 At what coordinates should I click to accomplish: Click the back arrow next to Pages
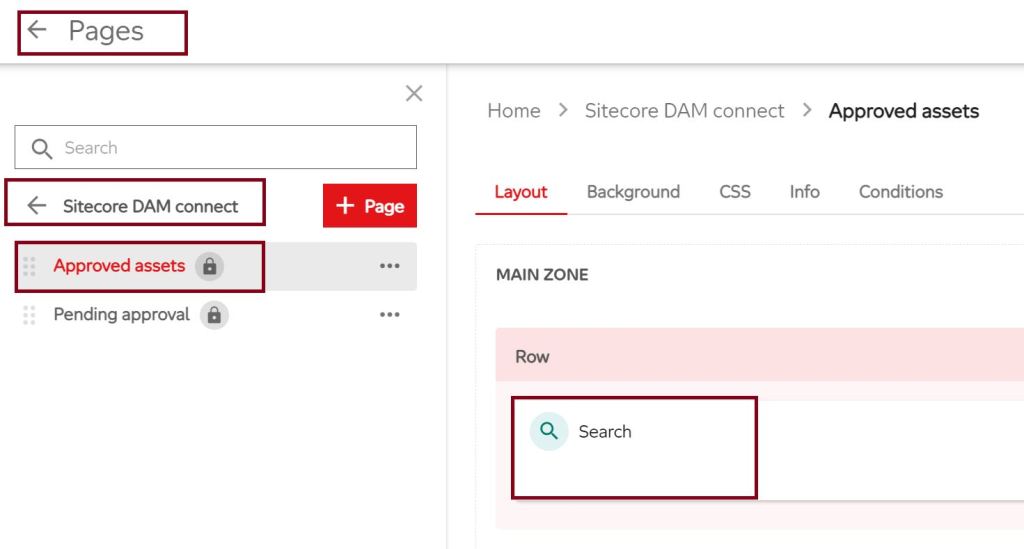pos(37,31)
